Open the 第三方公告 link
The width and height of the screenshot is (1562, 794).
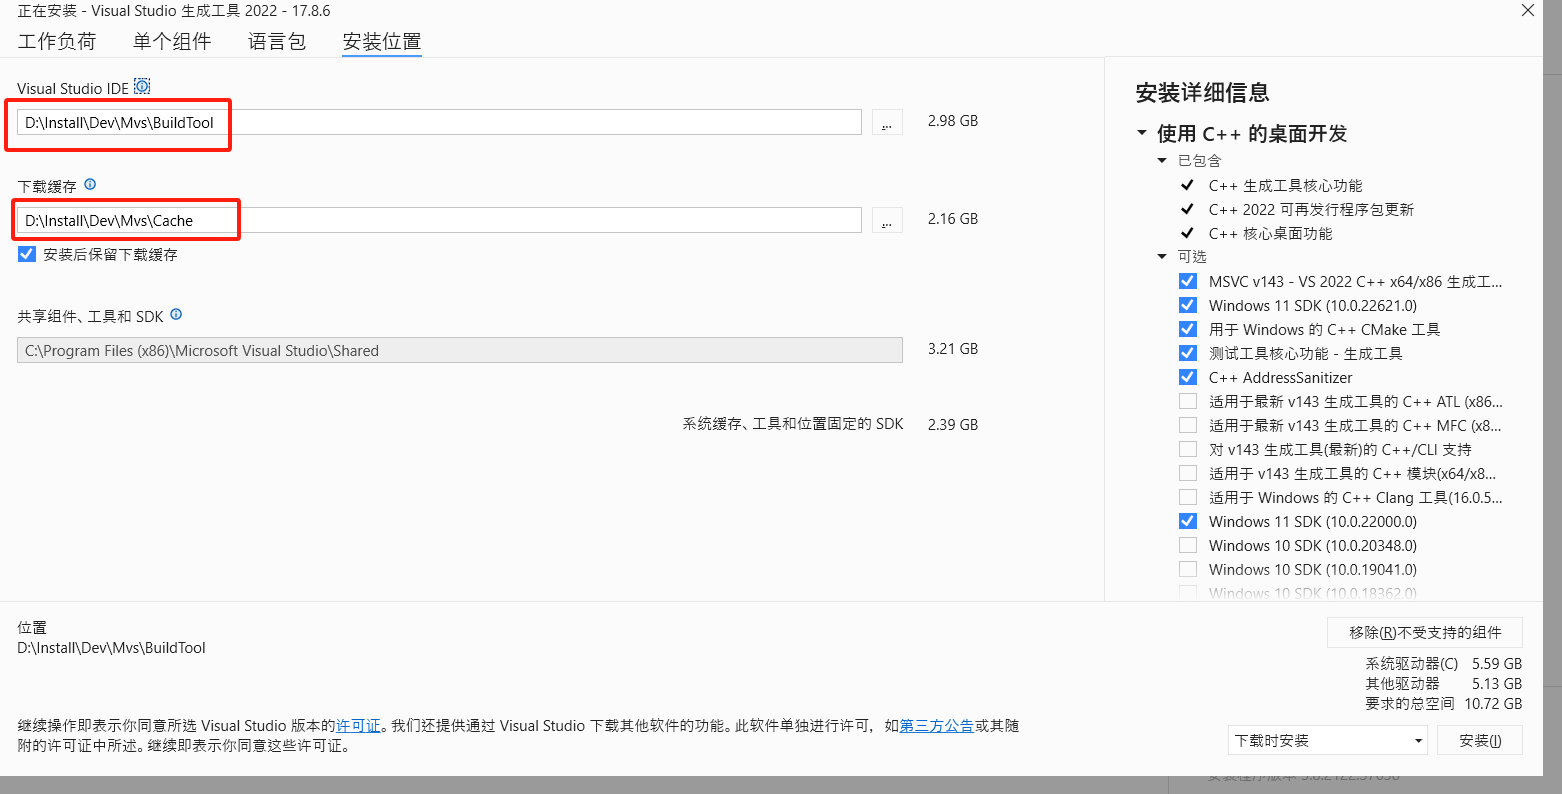coord(937,726)
